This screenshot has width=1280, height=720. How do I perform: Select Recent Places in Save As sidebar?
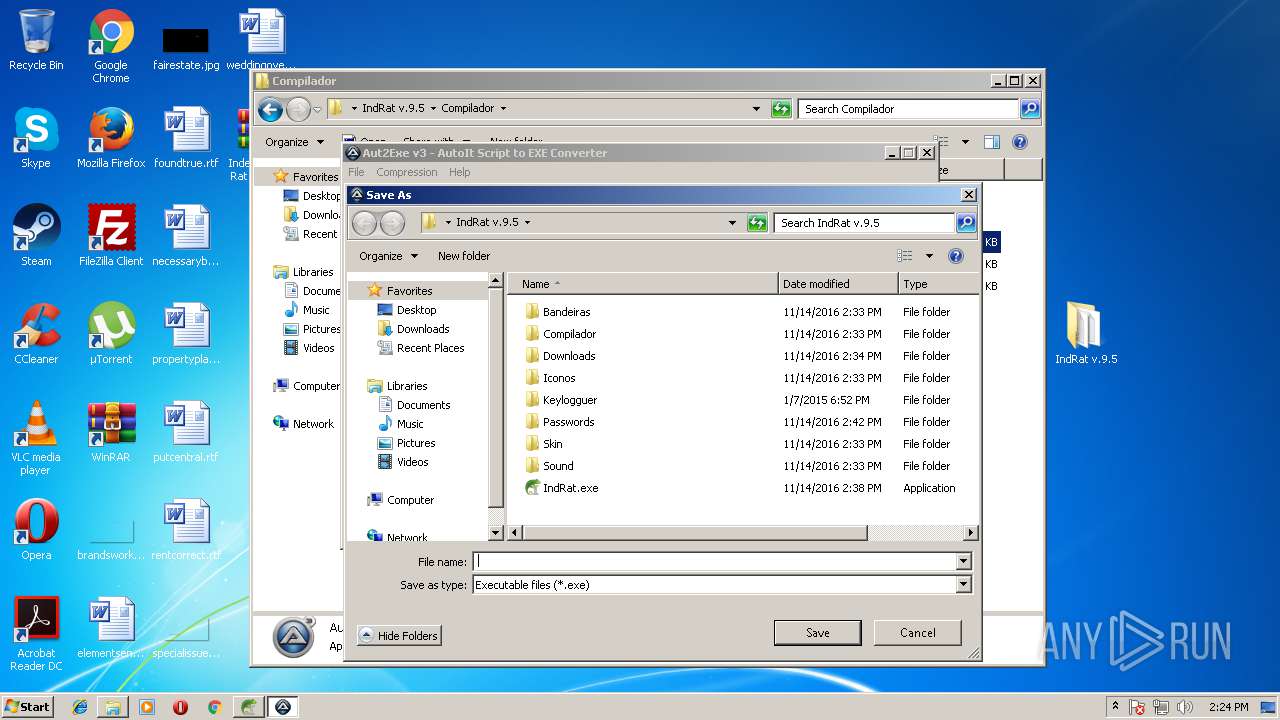pos(430,348)
